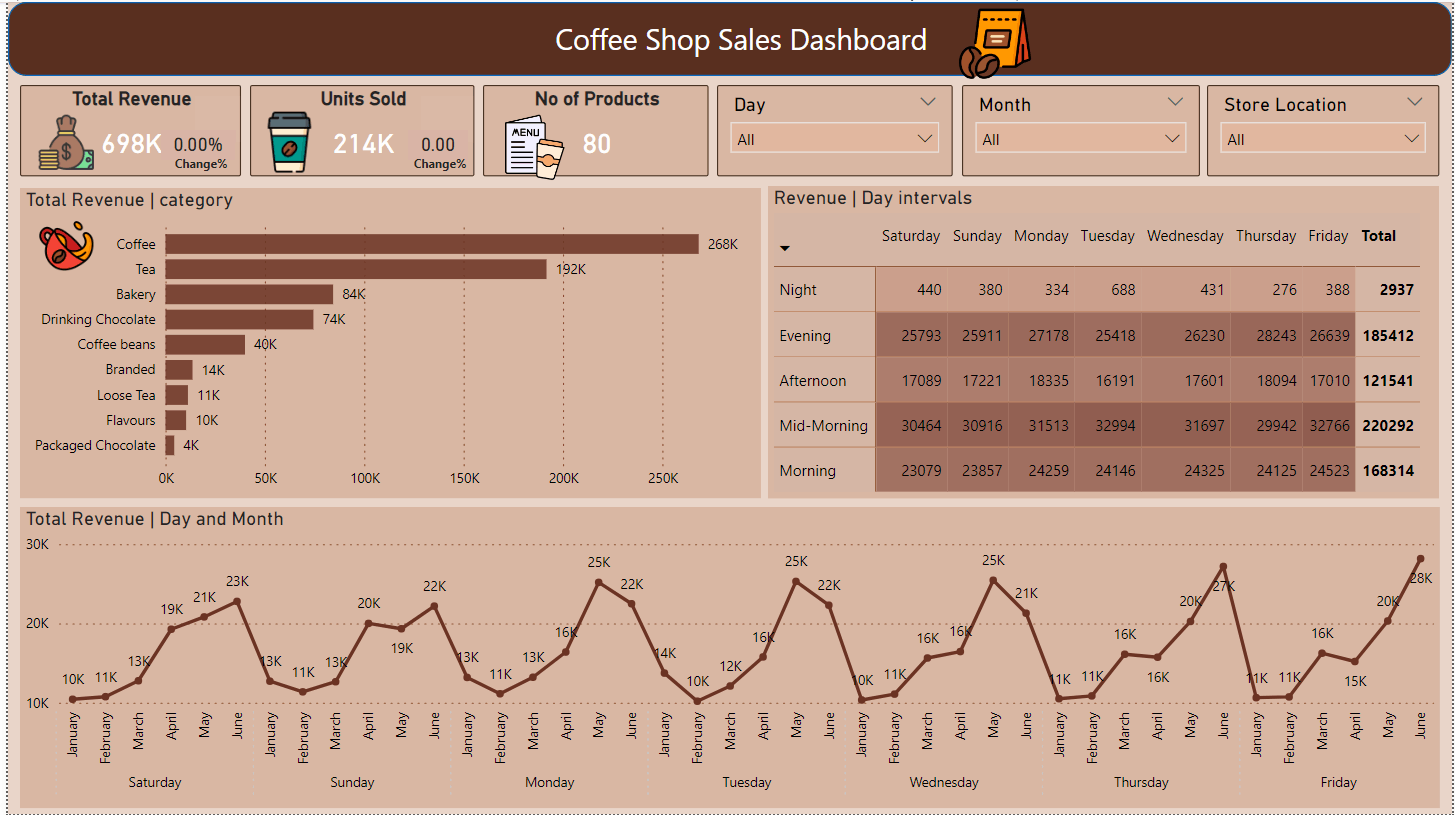Sort by the Total column header
The height and width of the screenshot is (815, 1455).
[1379, 236]
